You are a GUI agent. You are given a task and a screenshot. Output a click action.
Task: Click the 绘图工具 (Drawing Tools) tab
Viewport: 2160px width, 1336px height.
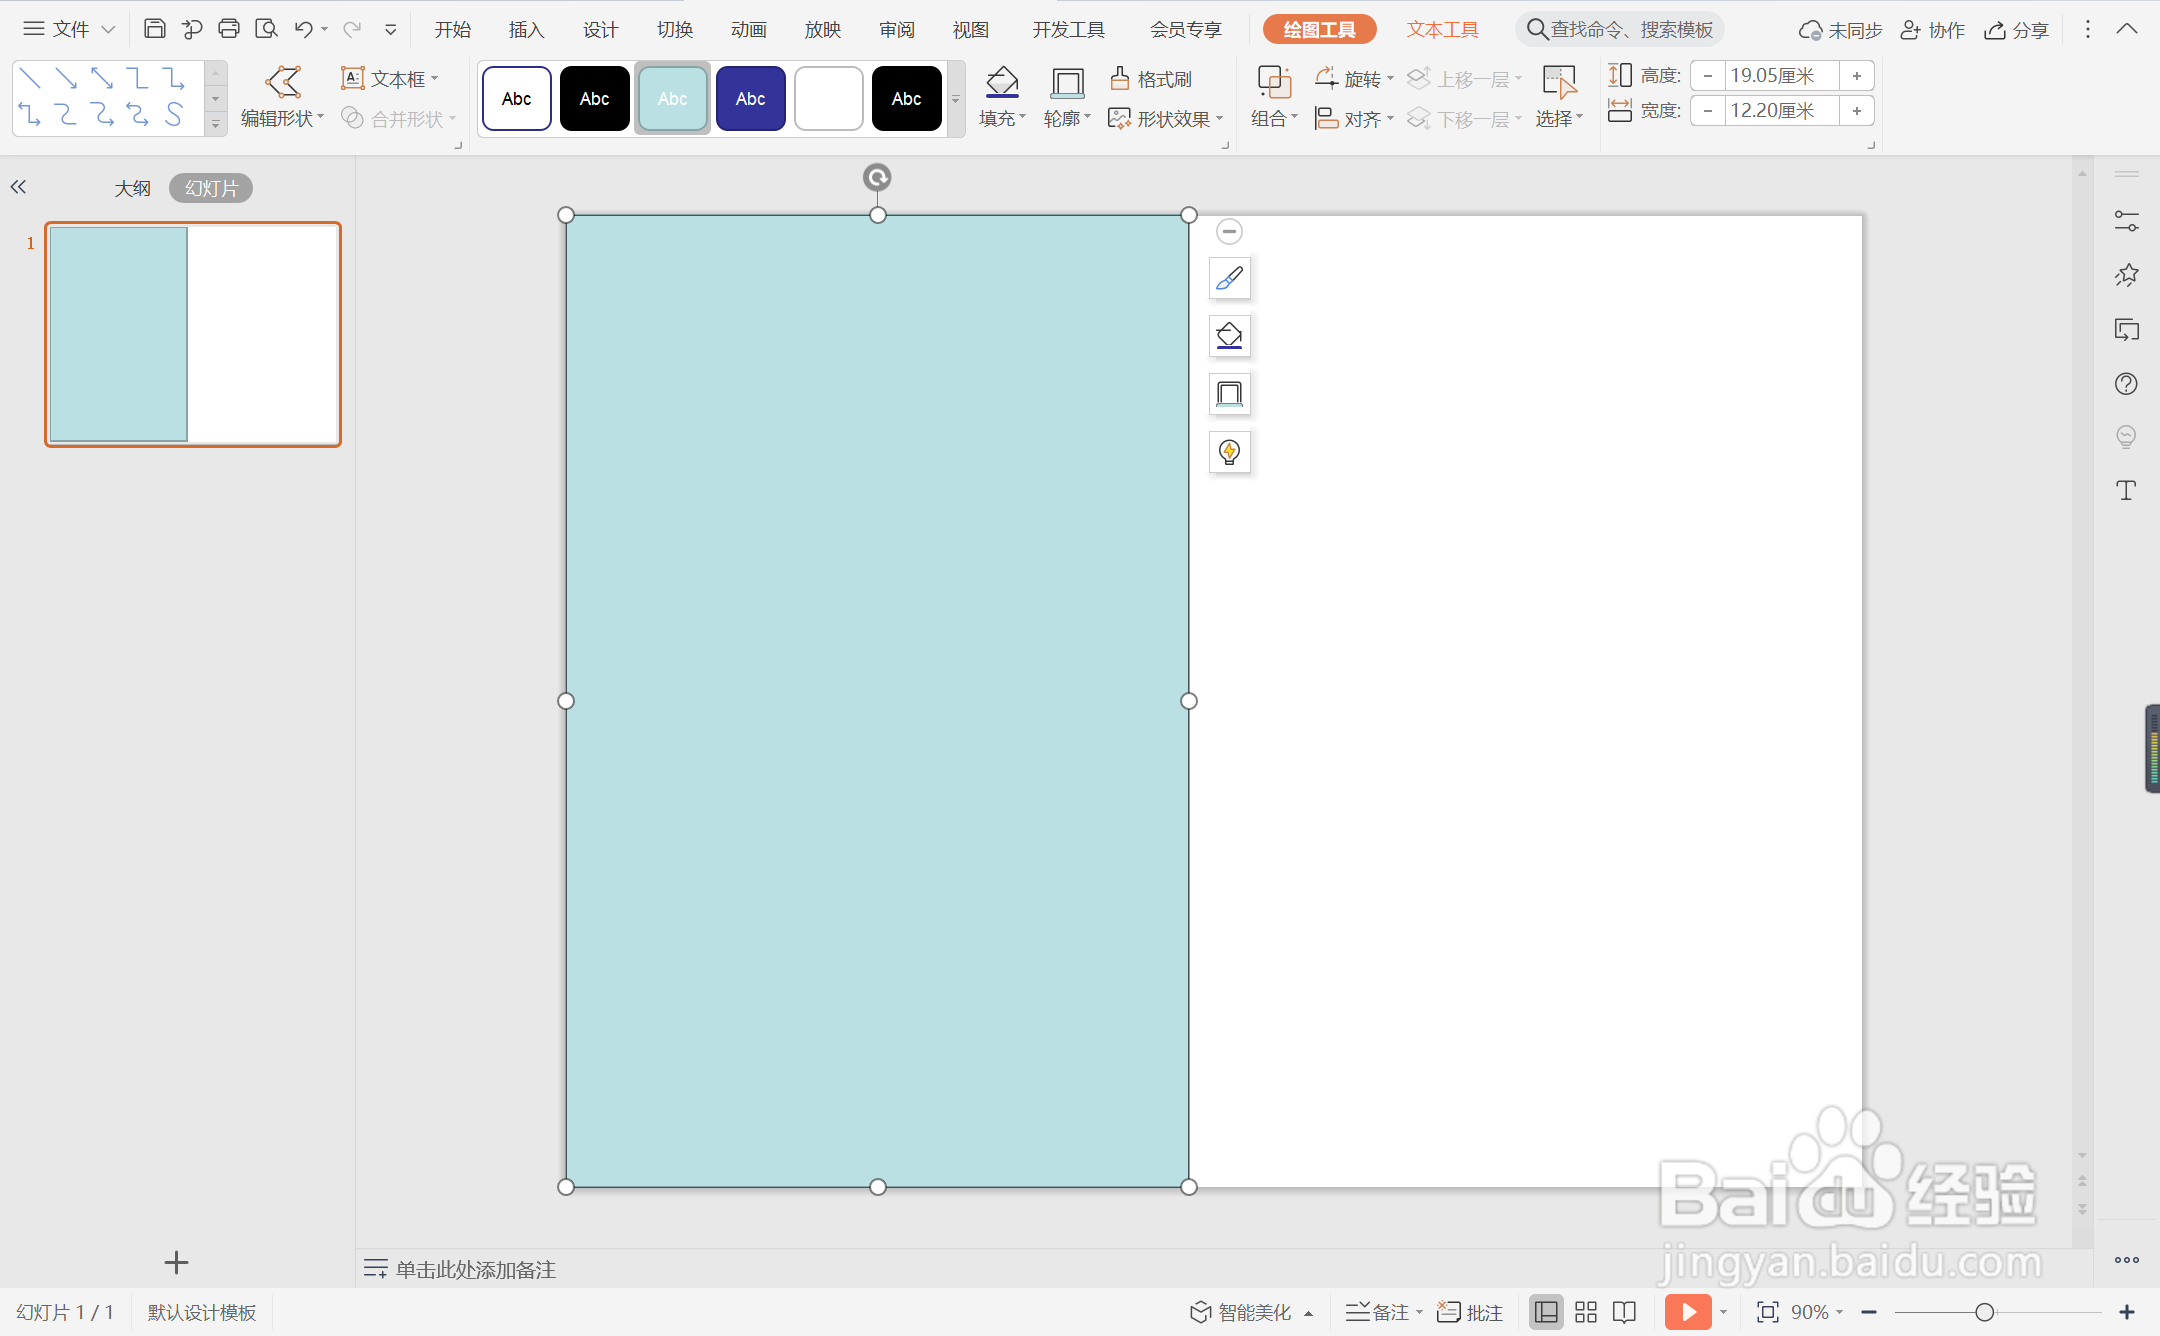click(1319, 30)
